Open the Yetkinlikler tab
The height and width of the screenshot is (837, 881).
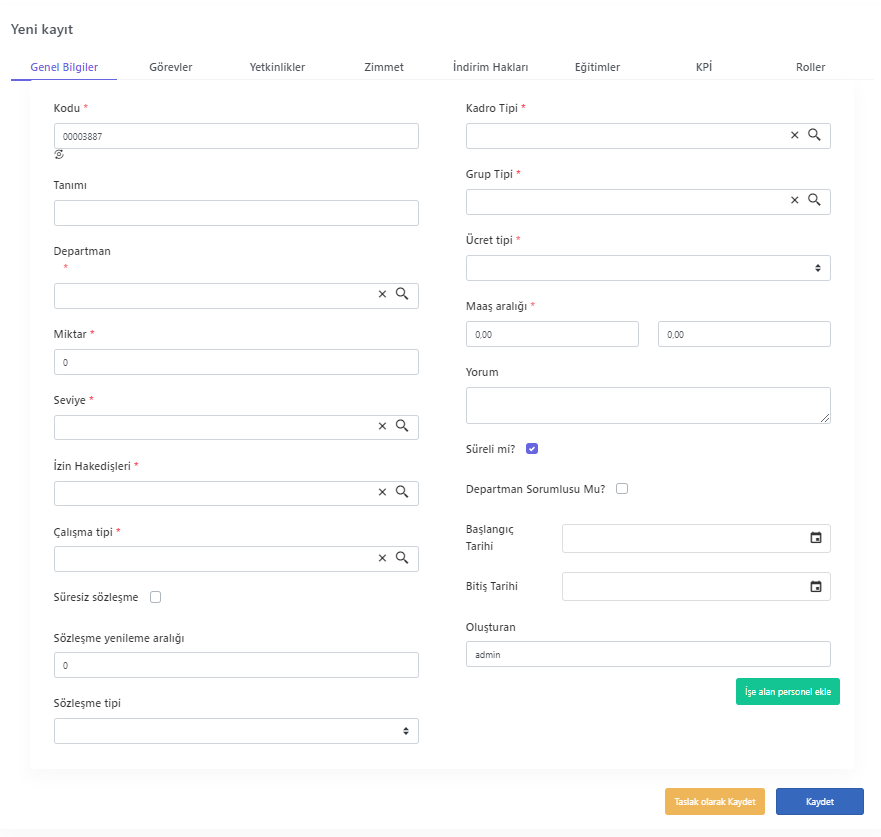coord(278,67)
